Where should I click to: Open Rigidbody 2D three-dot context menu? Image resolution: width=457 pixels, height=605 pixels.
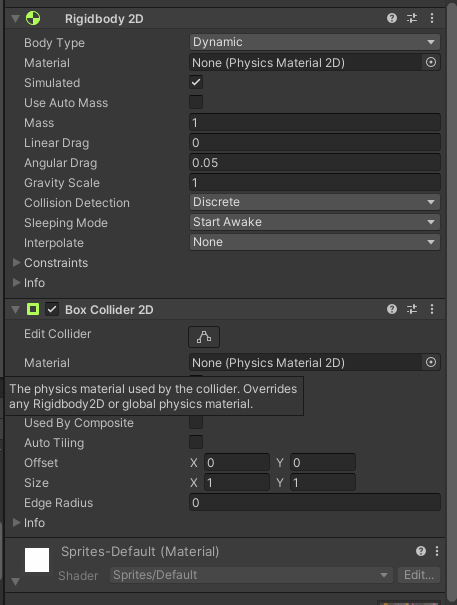coord(432,18)
